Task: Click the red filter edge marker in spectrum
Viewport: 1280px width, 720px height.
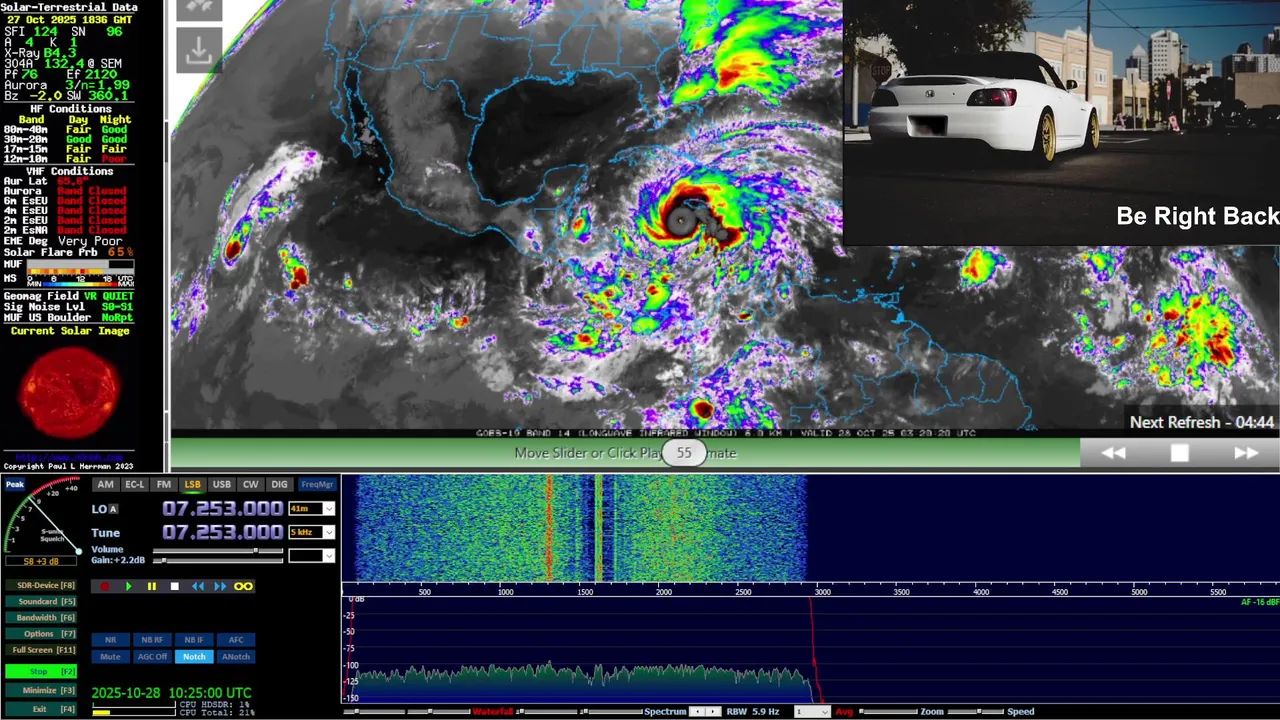Action: click(814, 650)
